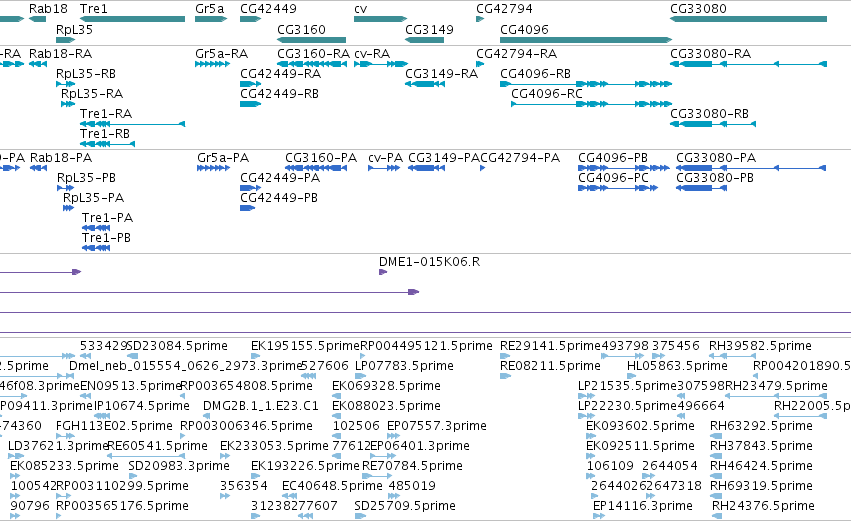
Task: Click the CG3160-PA protein label
Action: (x=321, y=158)
